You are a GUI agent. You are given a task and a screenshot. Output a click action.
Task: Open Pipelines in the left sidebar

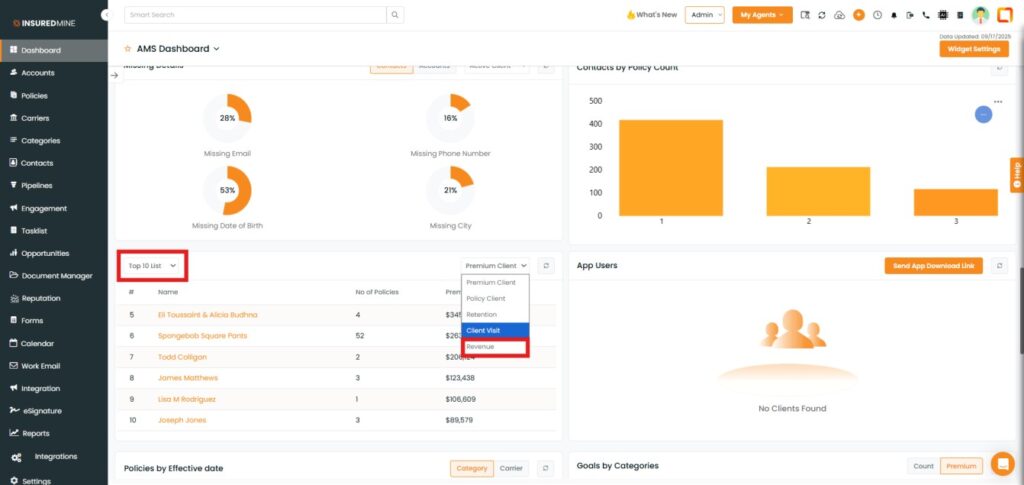point(37,185)
